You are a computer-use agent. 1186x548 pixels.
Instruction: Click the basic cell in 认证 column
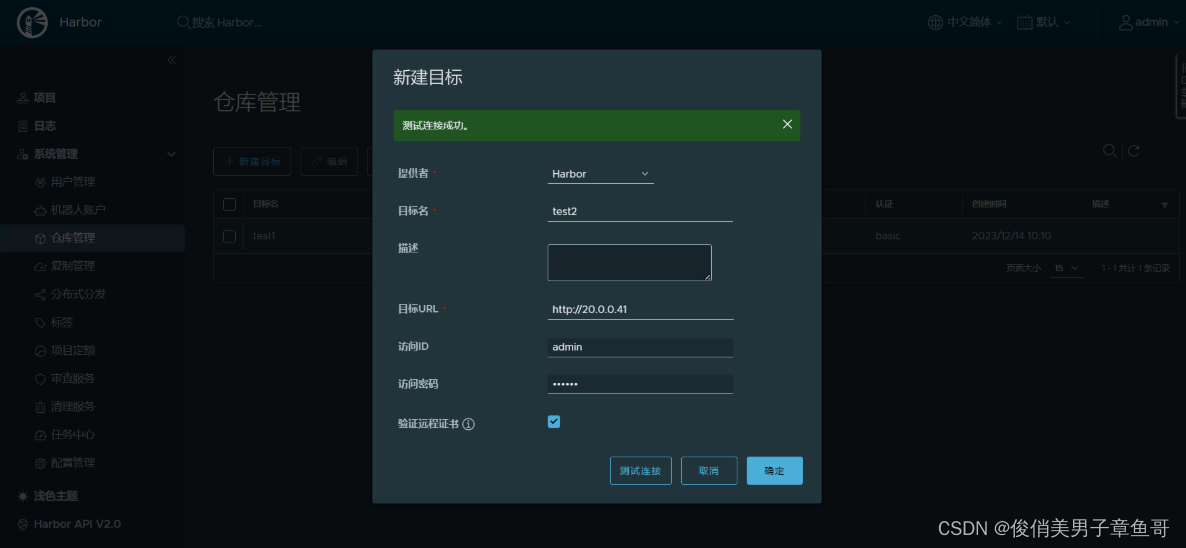(888, 236)
